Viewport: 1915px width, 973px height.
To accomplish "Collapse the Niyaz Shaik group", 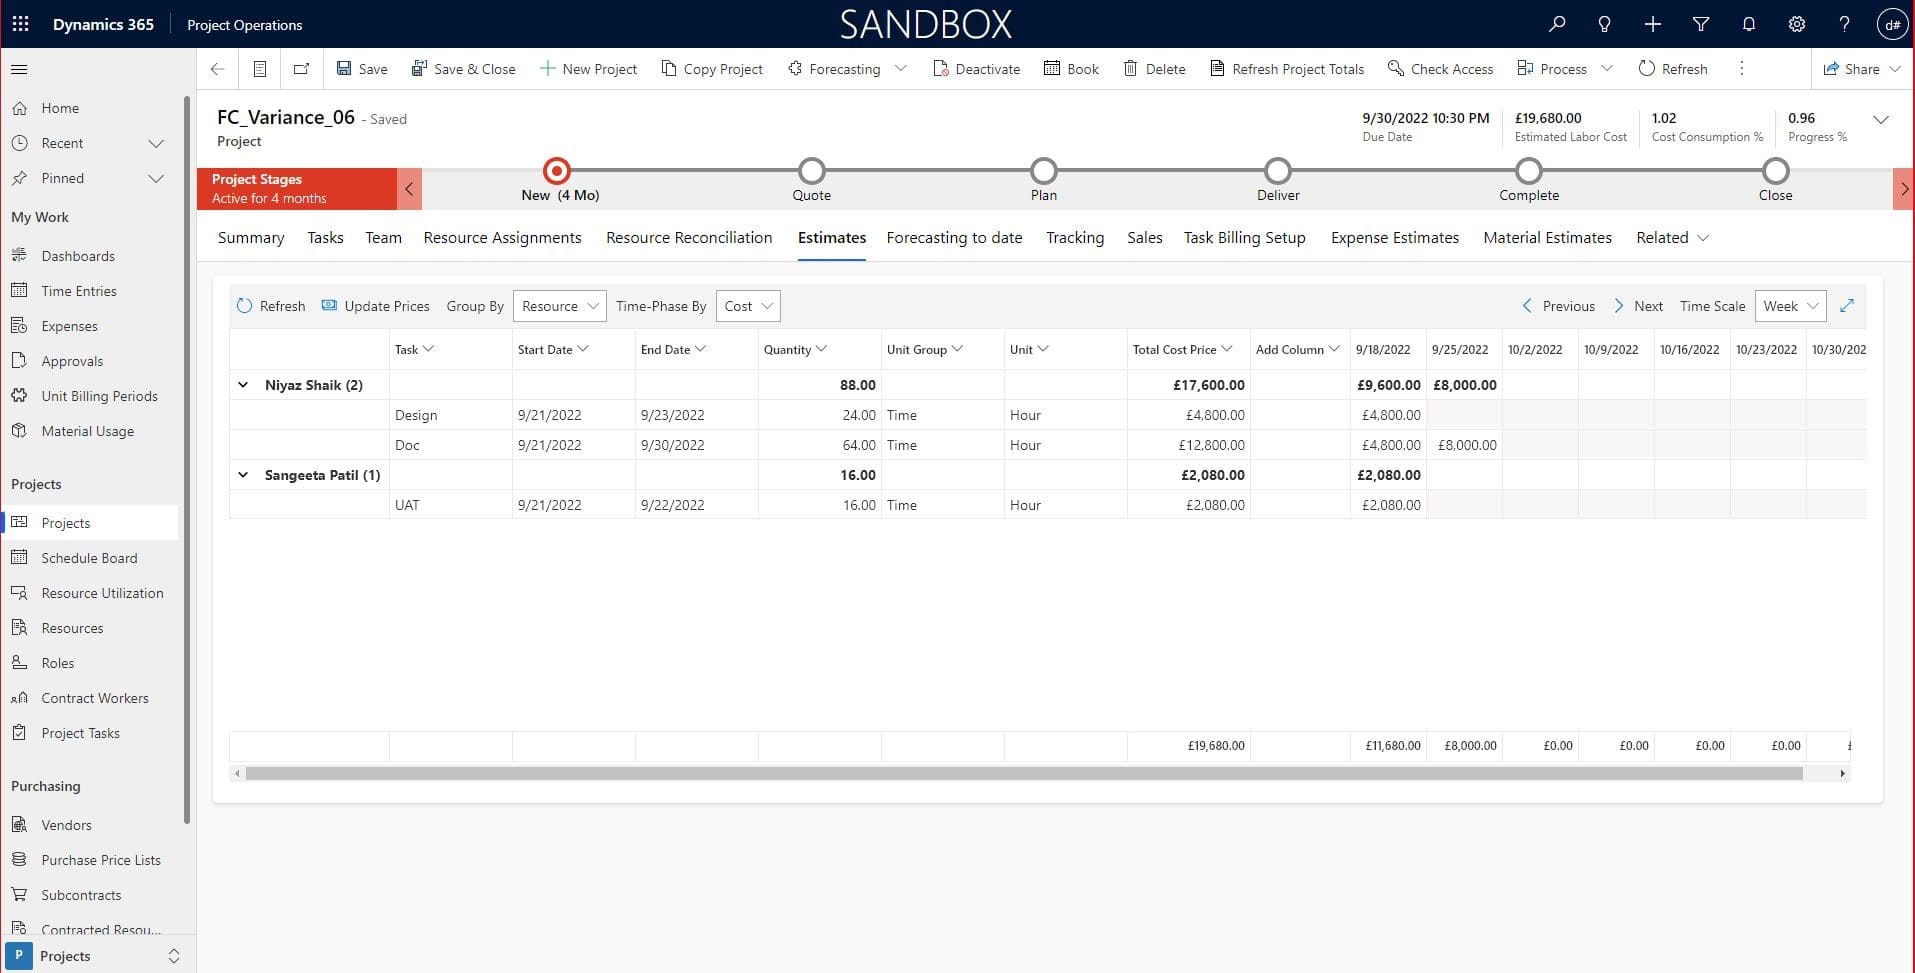I will point(243,385).
